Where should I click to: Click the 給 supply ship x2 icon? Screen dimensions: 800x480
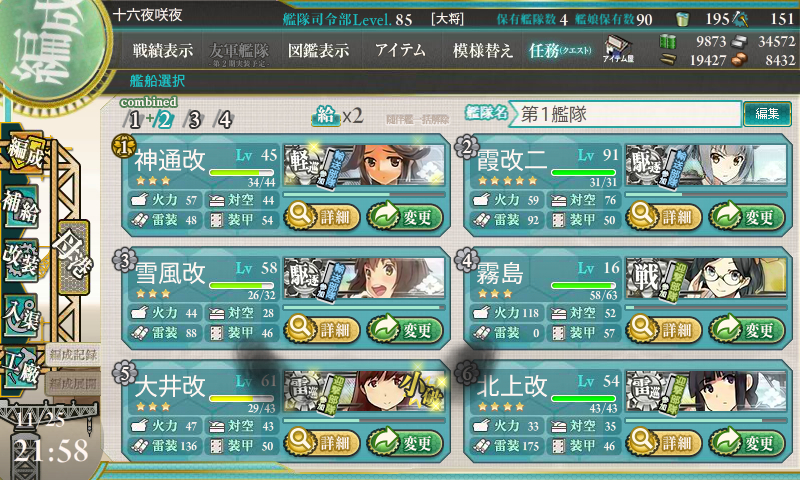pyautogui.click(x=337, y=116)
